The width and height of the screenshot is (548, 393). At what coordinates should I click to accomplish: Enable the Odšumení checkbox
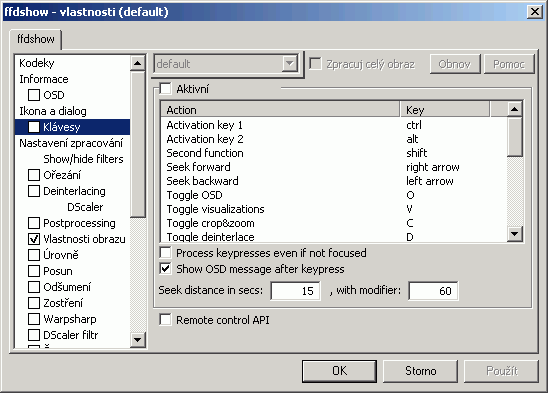pos(34,287)
